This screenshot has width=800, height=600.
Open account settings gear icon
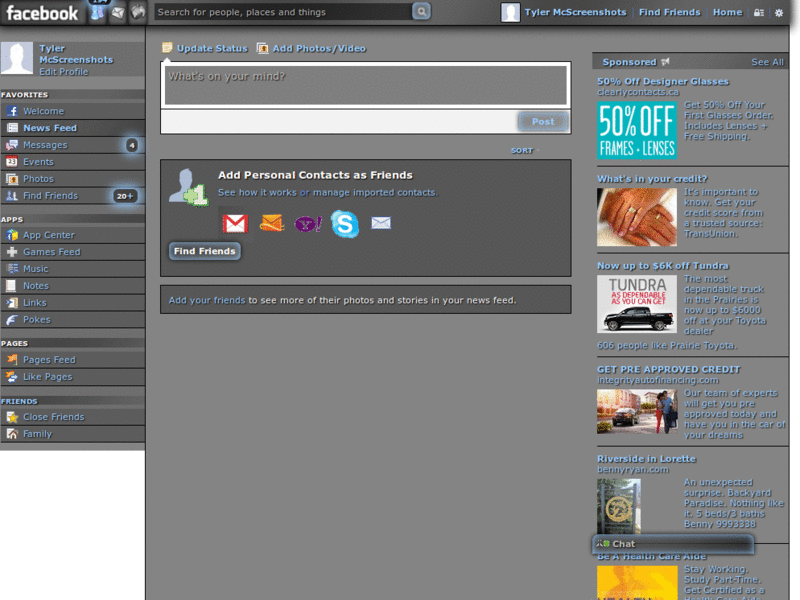[x=779, y=13]
